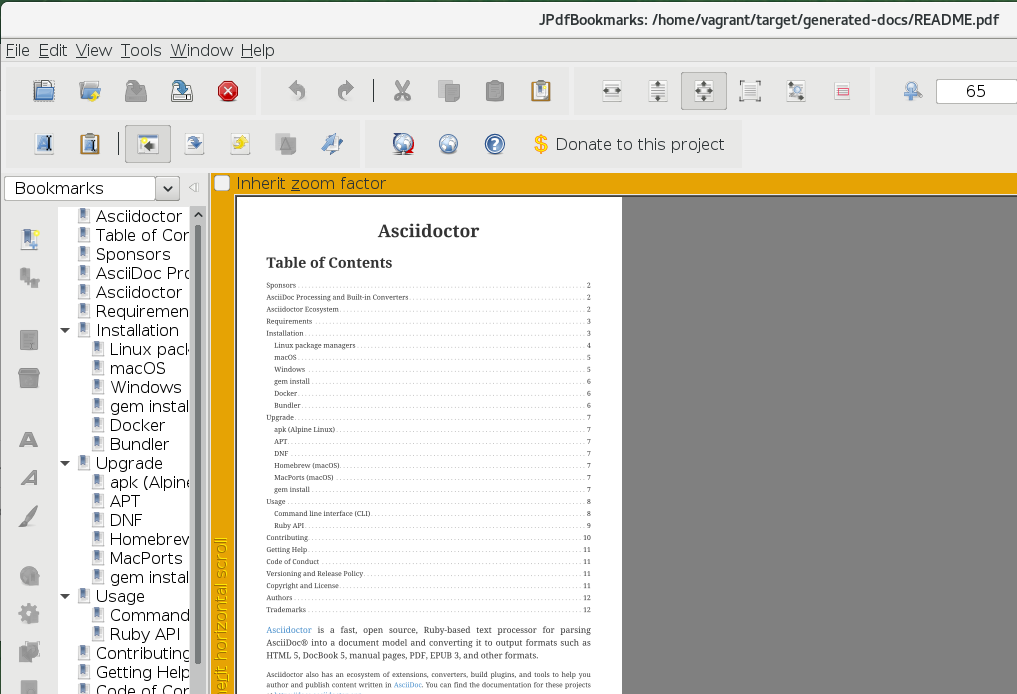The width and height of the screenshot is (1017, 694).
Task: Open the Window menu
Action: click(x=202, y=50)
